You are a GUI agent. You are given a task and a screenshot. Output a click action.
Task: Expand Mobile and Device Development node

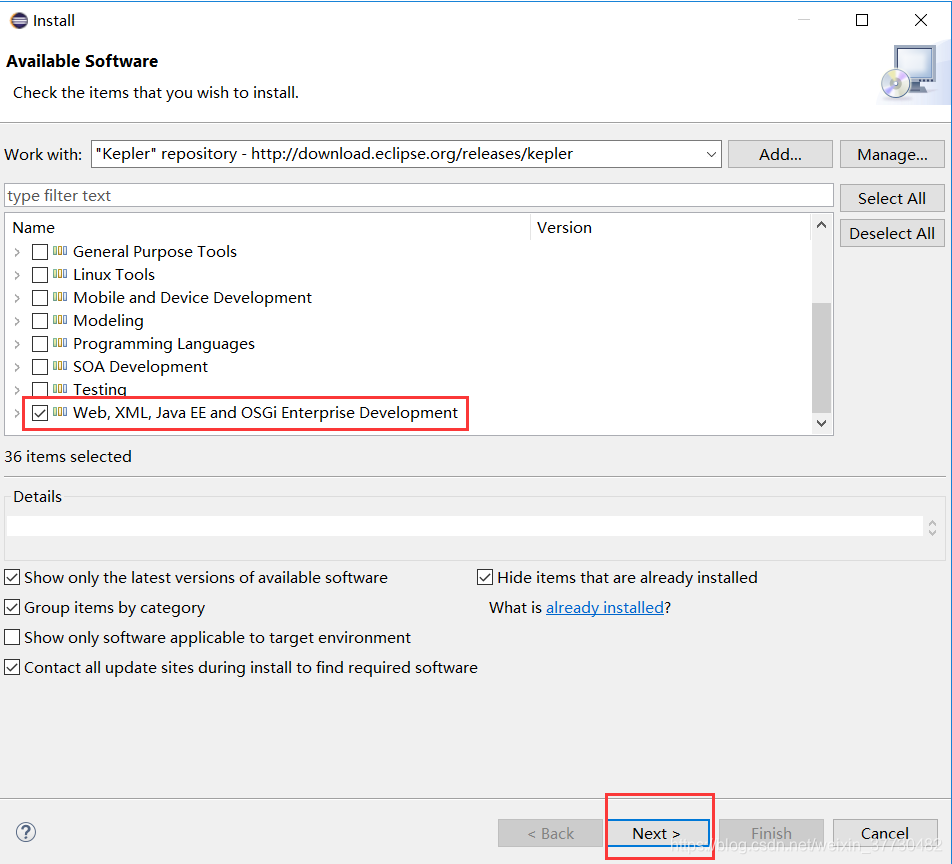17,298
